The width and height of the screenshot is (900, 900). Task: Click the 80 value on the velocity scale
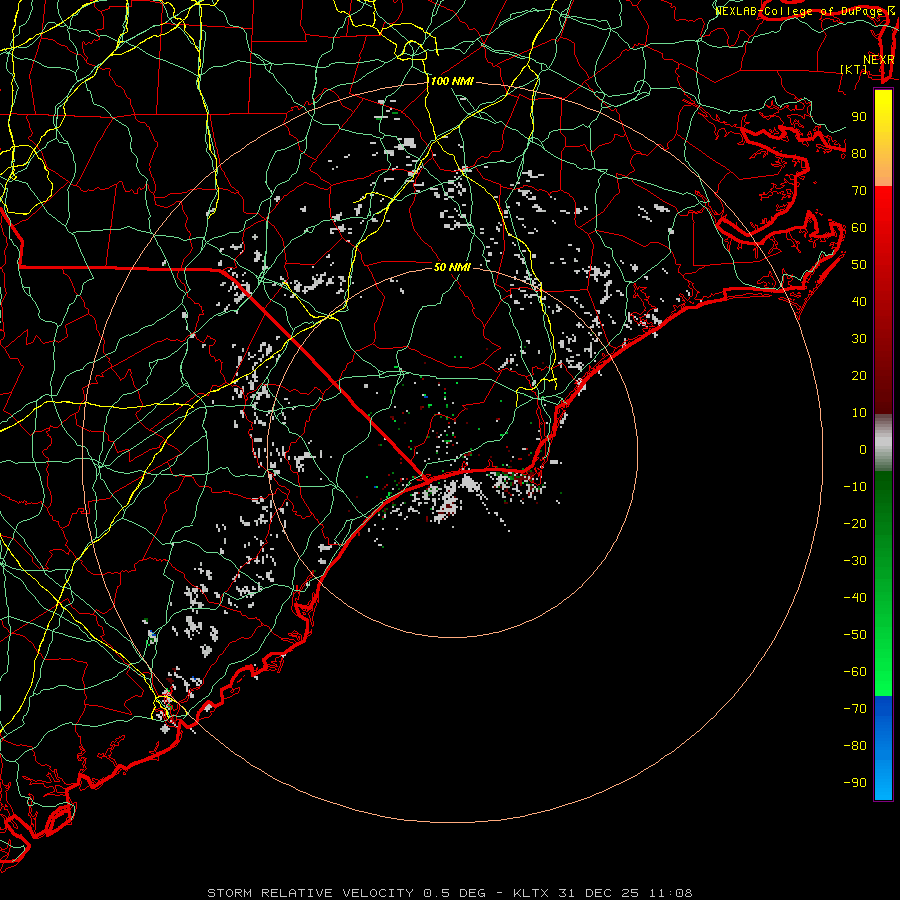pyautogui.click(x=859, y=154)
